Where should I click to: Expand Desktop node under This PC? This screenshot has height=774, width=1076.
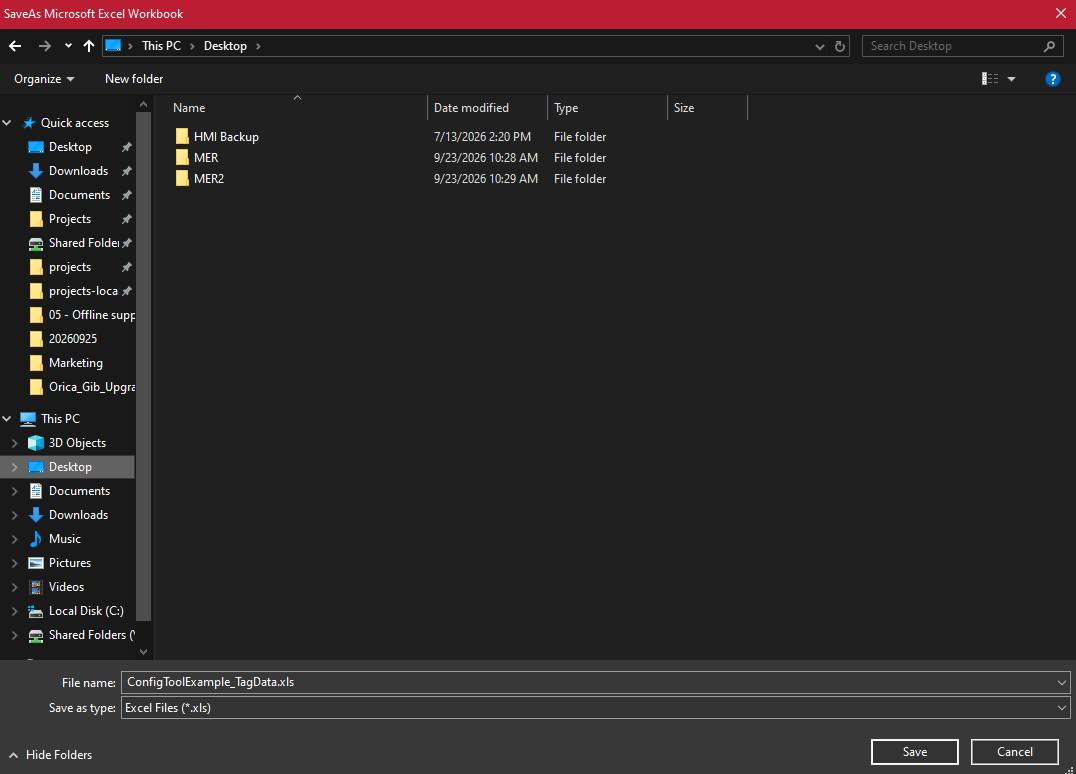click(14, 467)
